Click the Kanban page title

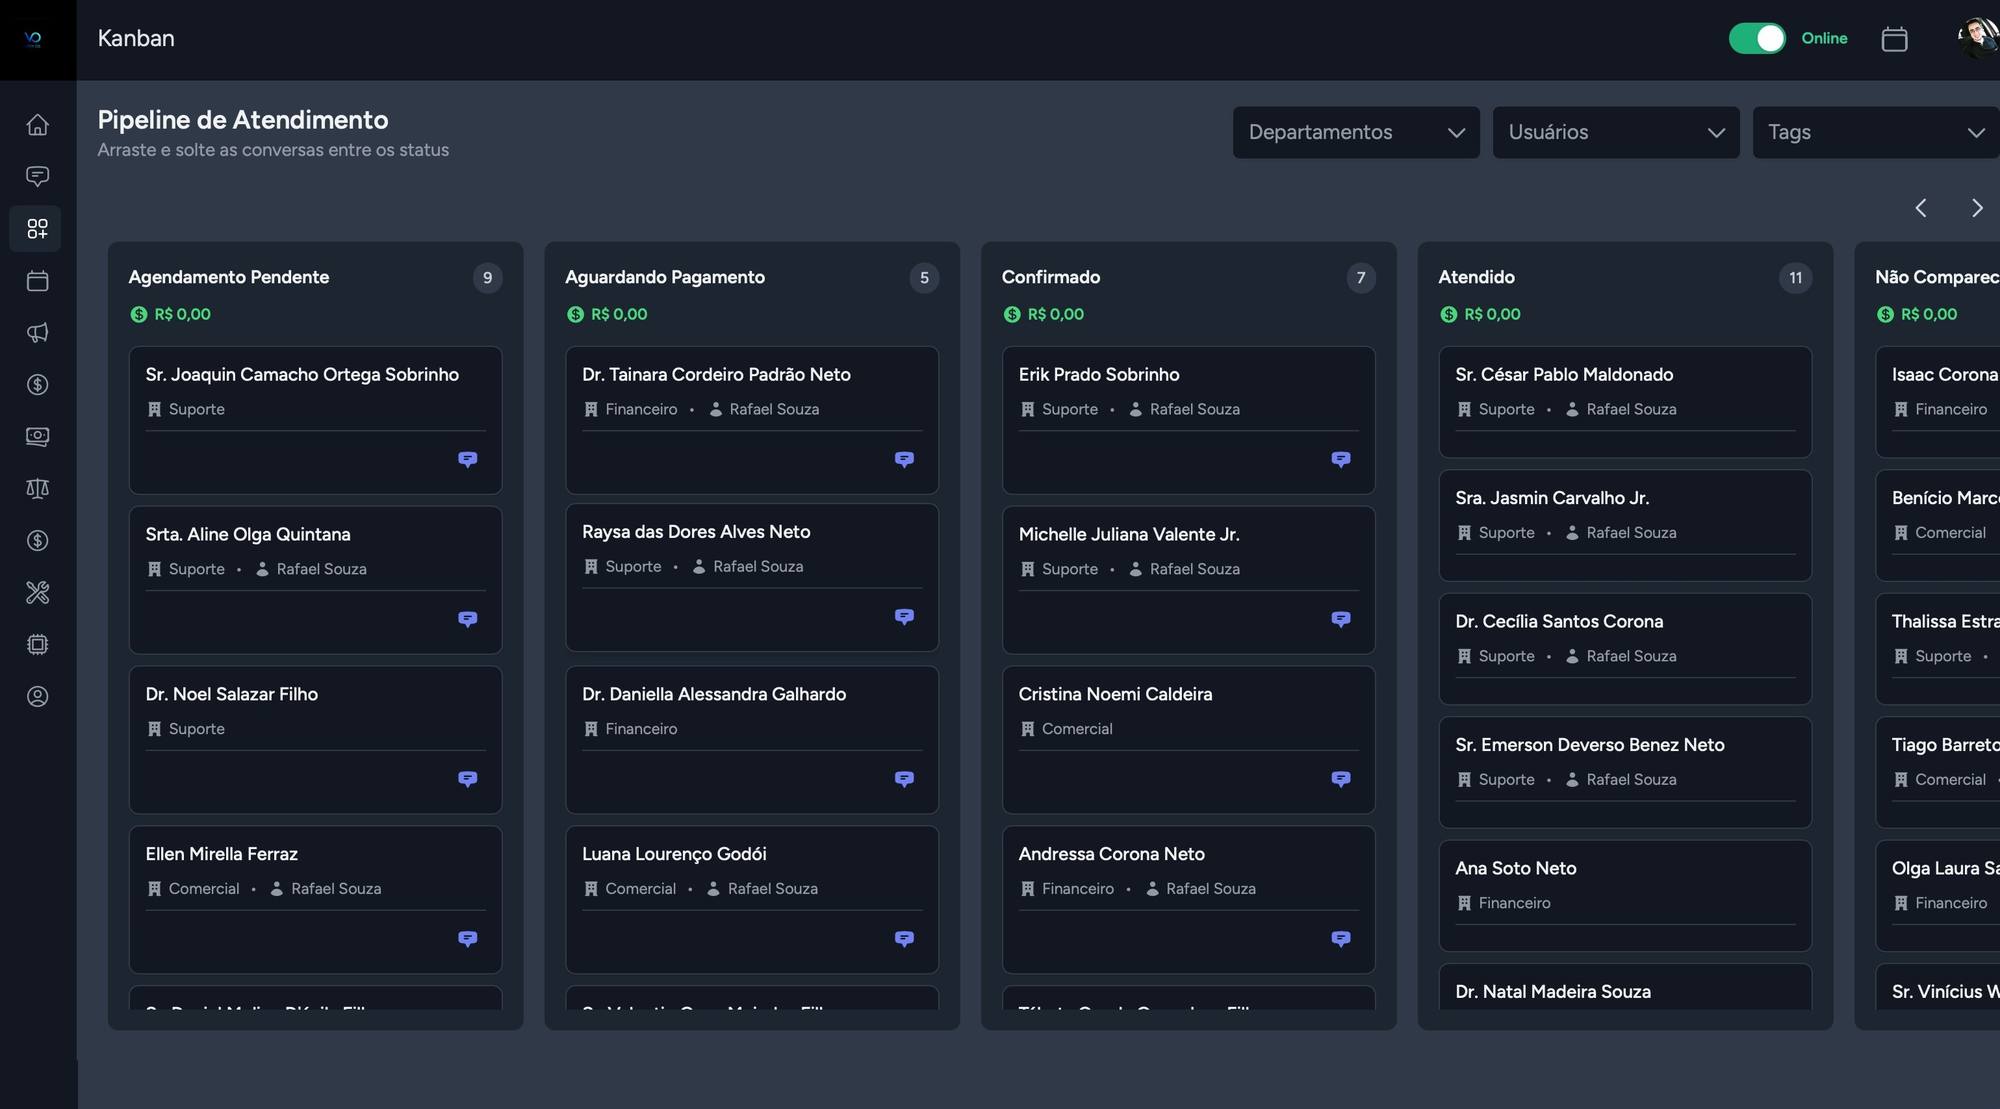[136, 38]
